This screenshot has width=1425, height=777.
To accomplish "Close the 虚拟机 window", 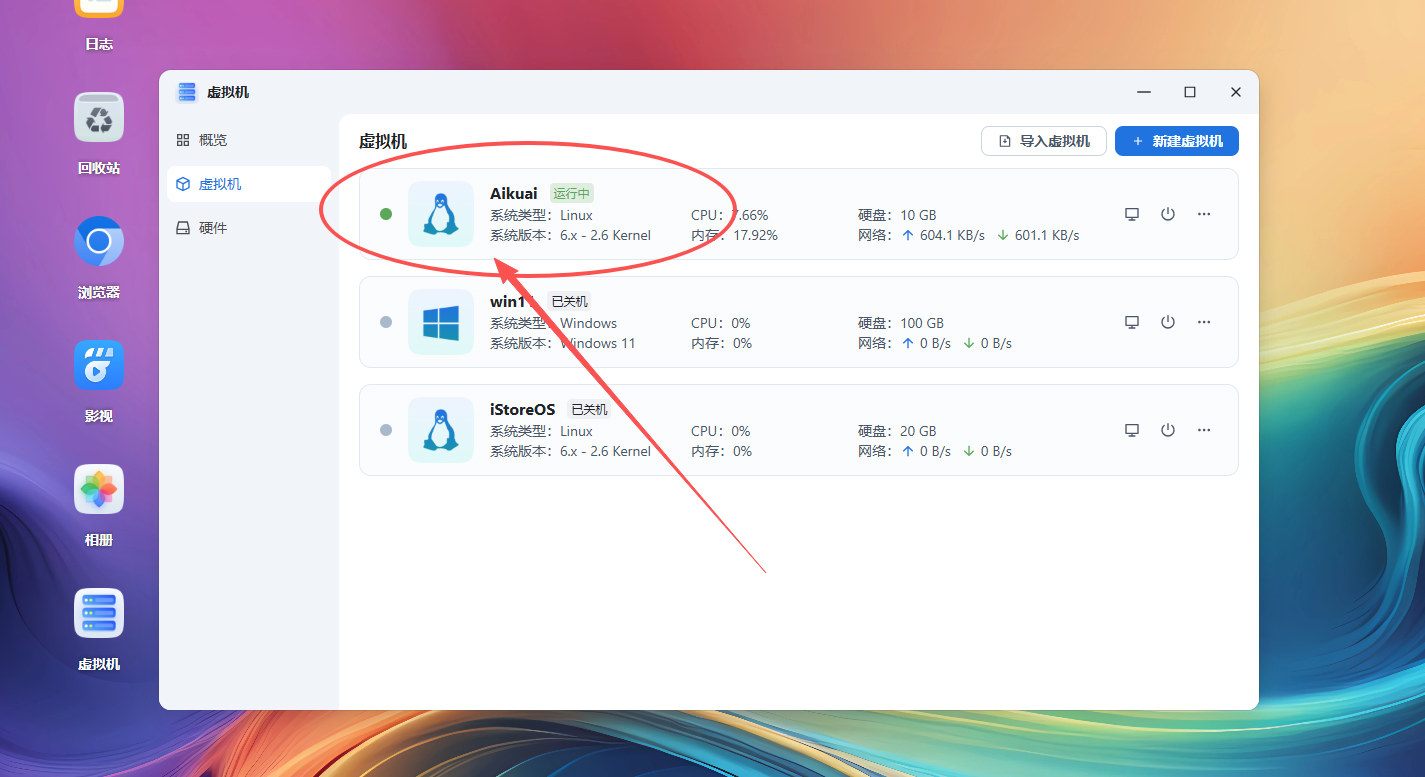I will click(x=1236, y=92).
